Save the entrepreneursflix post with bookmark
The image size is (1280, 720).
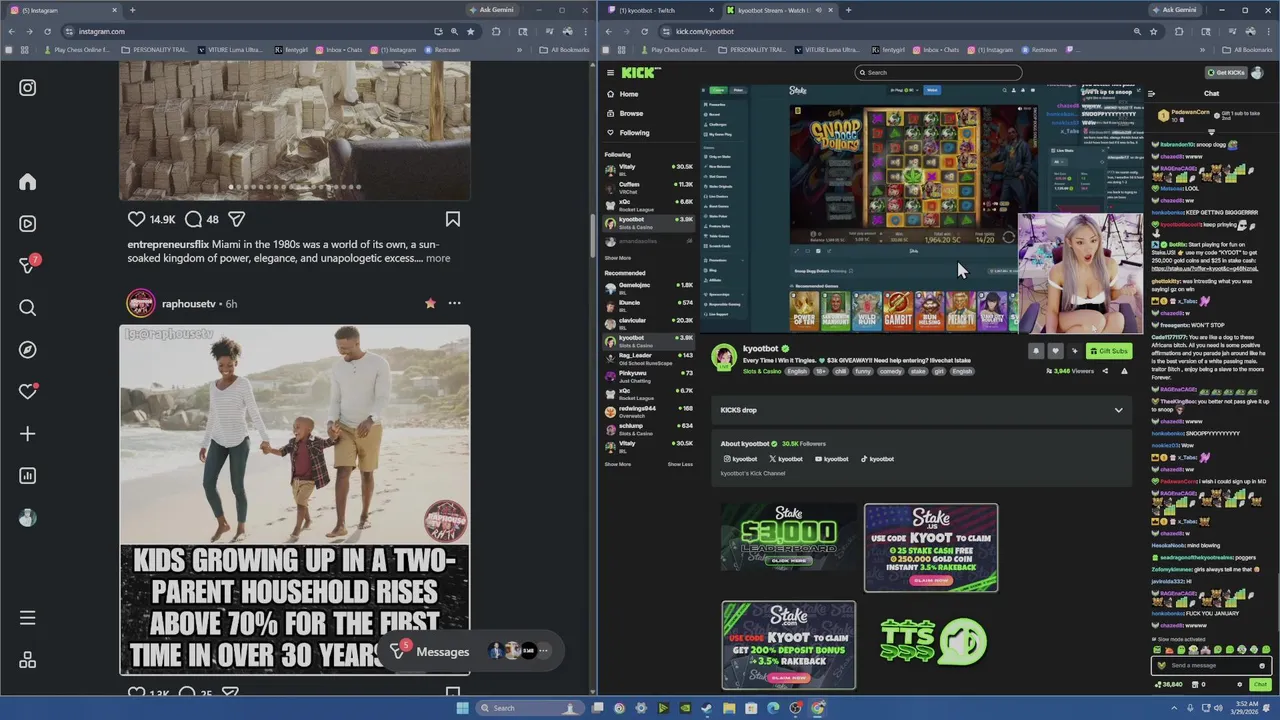point(453,219)
